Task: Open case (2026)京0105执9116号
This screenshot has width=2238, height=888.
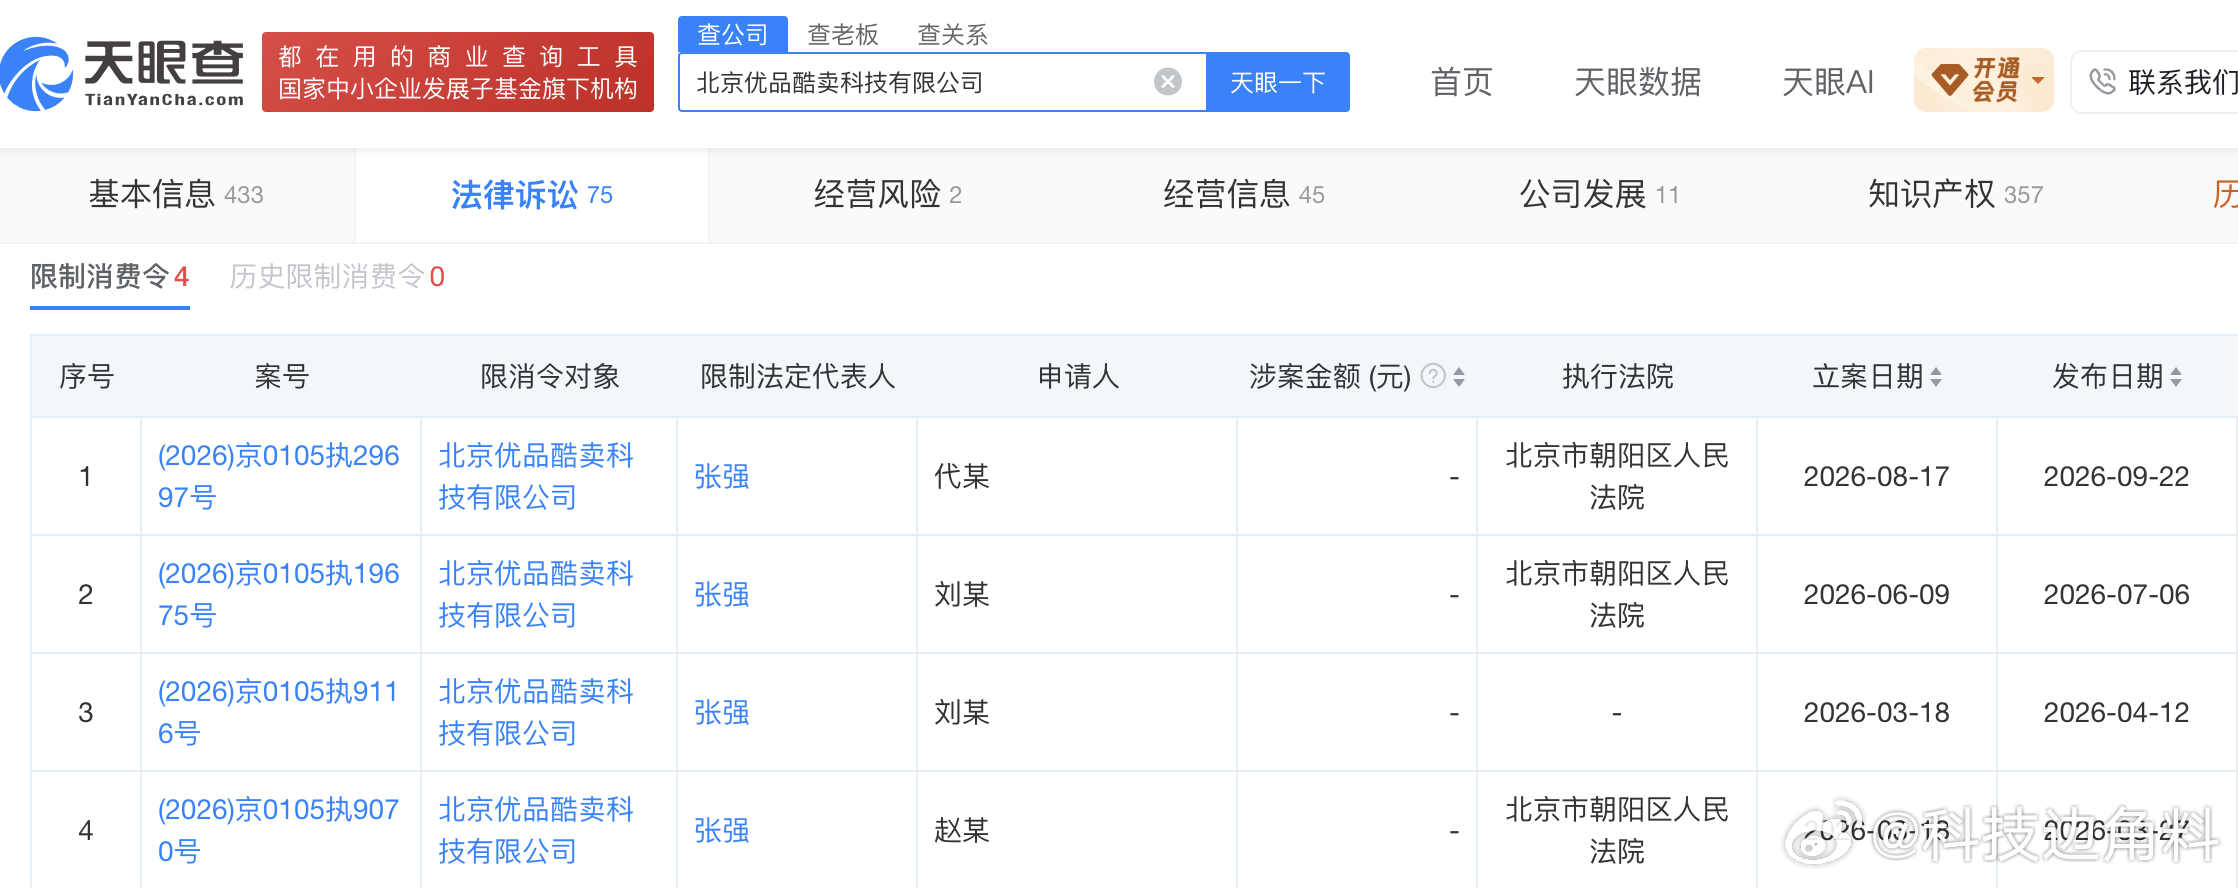Action: (x=278, y=712)
